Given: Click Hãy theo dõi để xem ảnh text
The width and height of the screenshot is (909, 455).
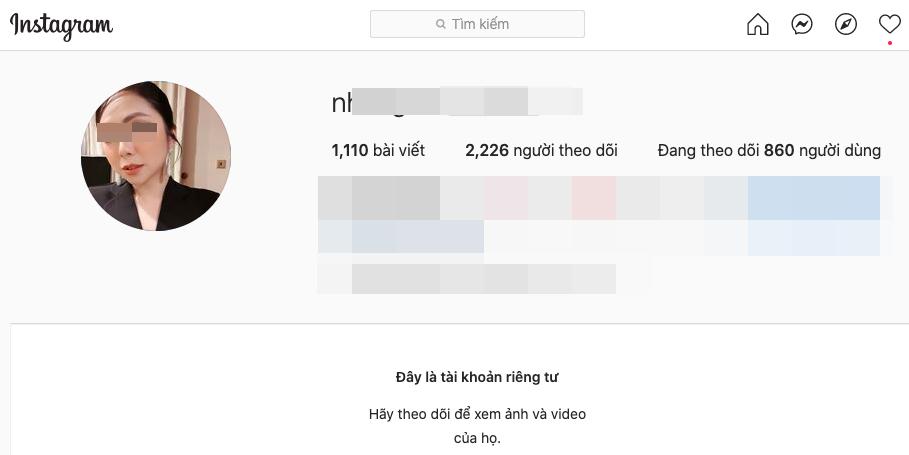Looking at the screenshot, I should pyautogui.click(x=477, y=414).
